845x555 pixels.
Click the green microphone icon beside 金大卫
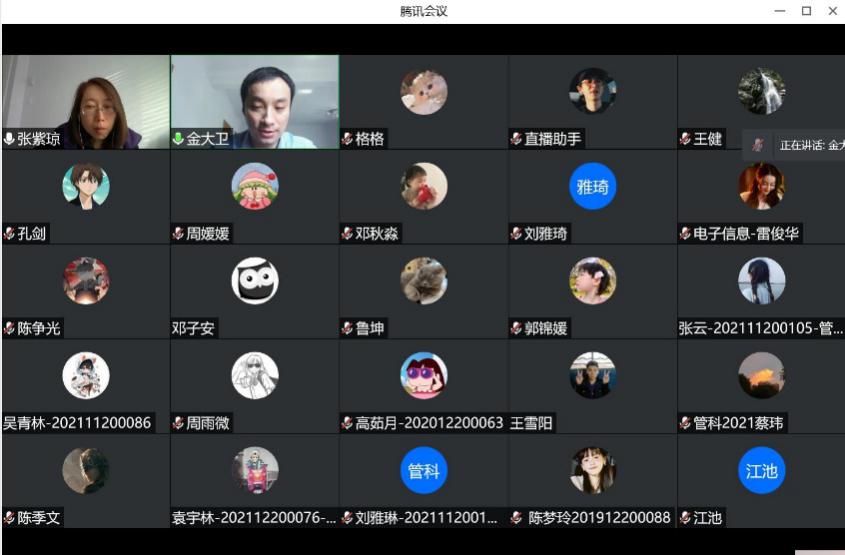[x=178, y=139]
